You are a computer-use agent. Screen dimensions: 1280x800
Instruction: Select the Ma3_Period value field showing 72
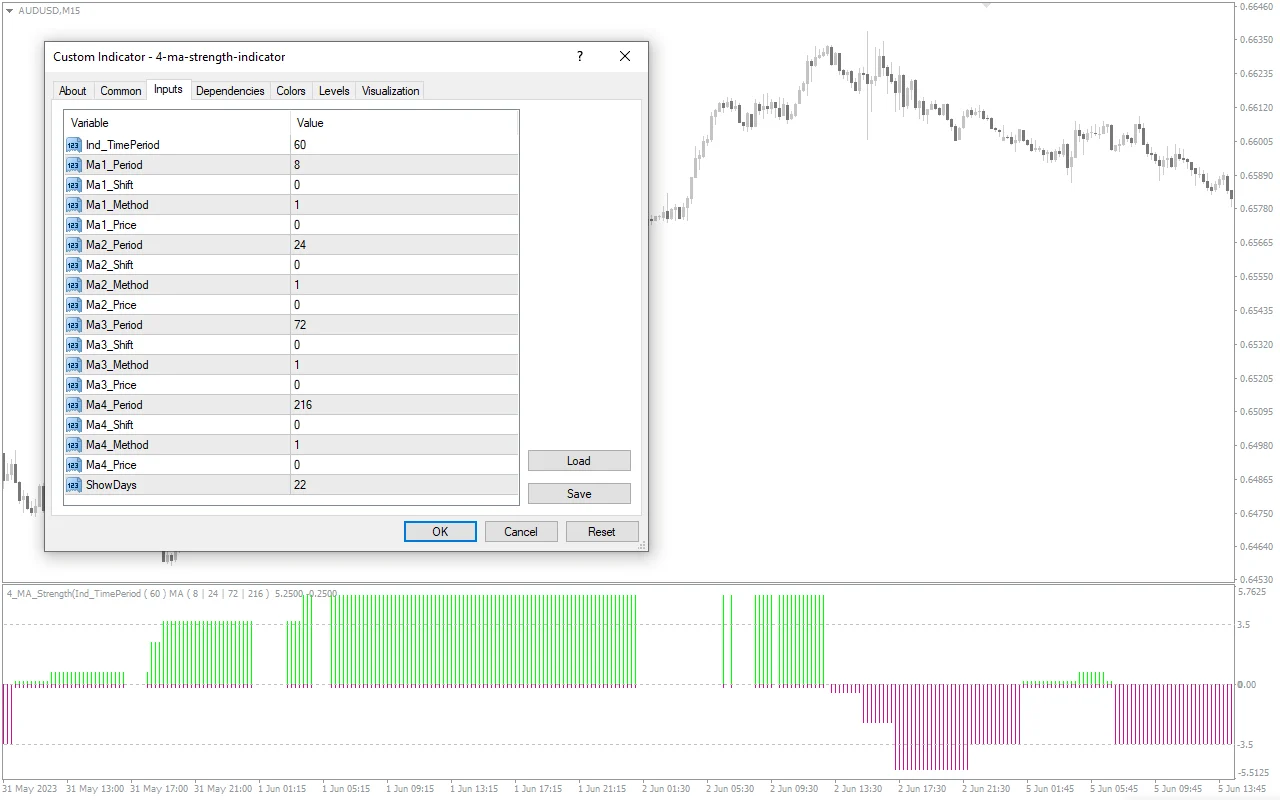[x=400, y=325]
